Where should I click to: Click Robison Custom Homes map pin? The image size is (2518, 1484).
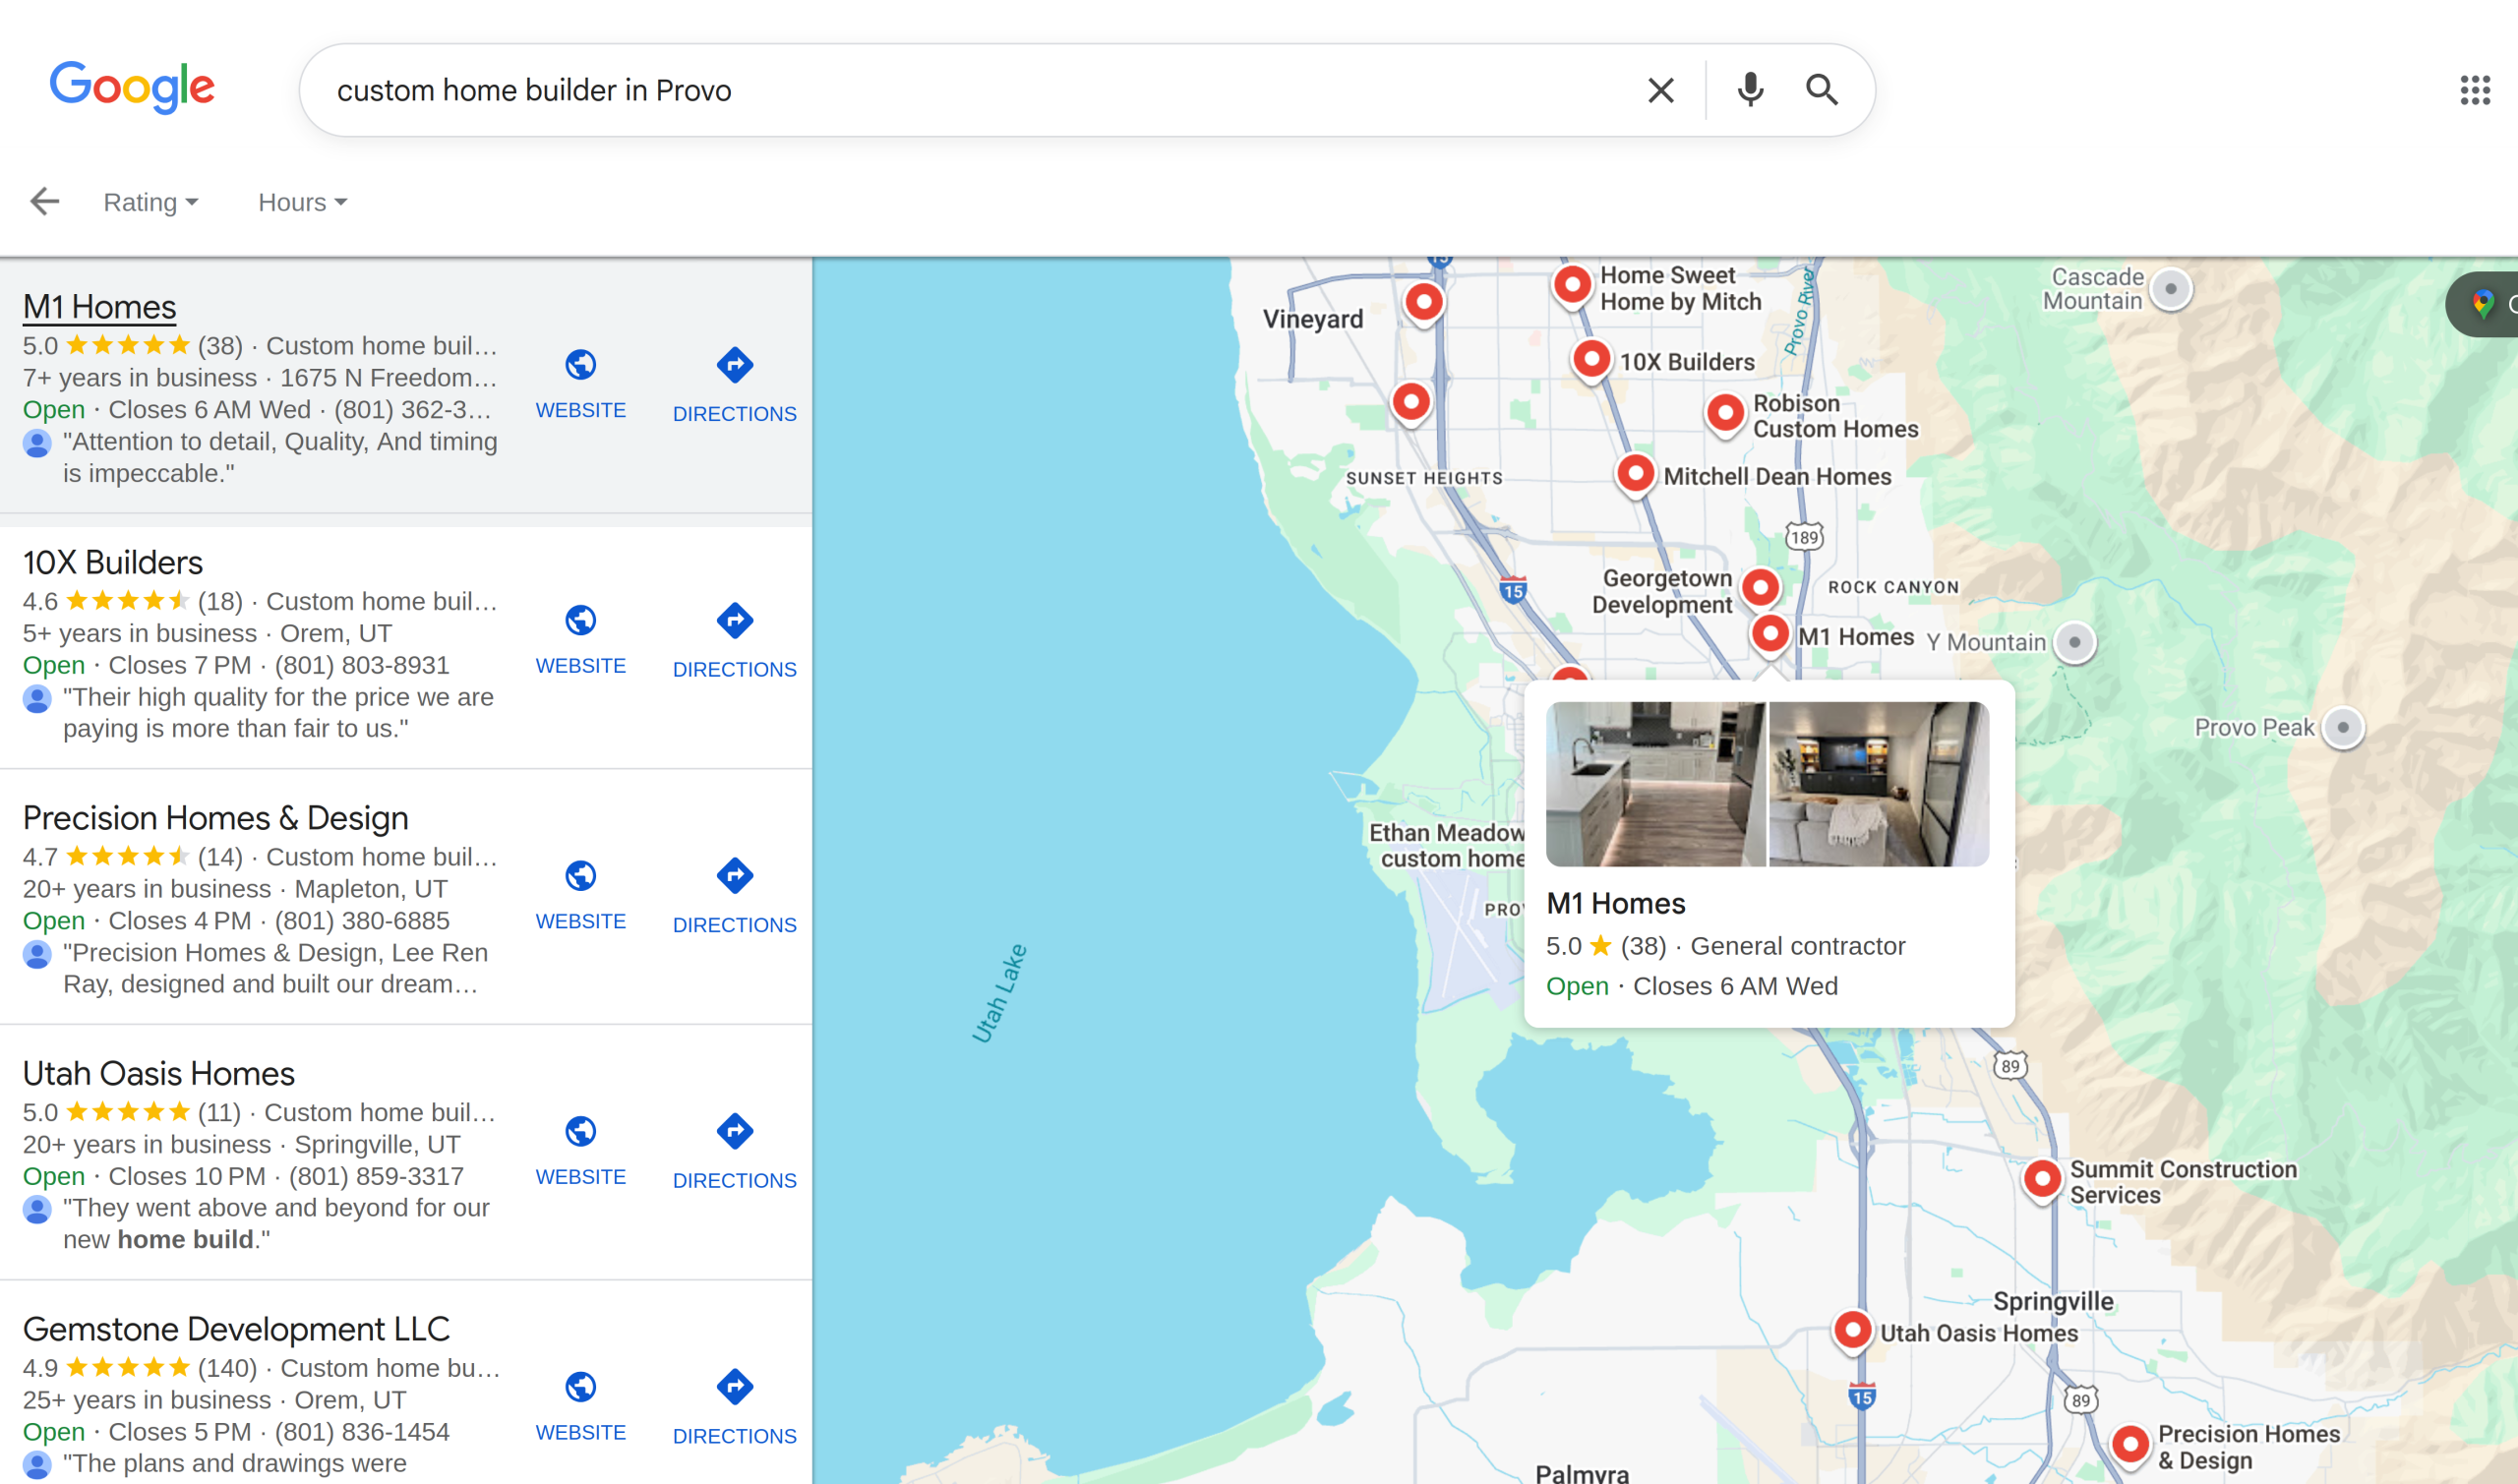tap(1725, 412)
